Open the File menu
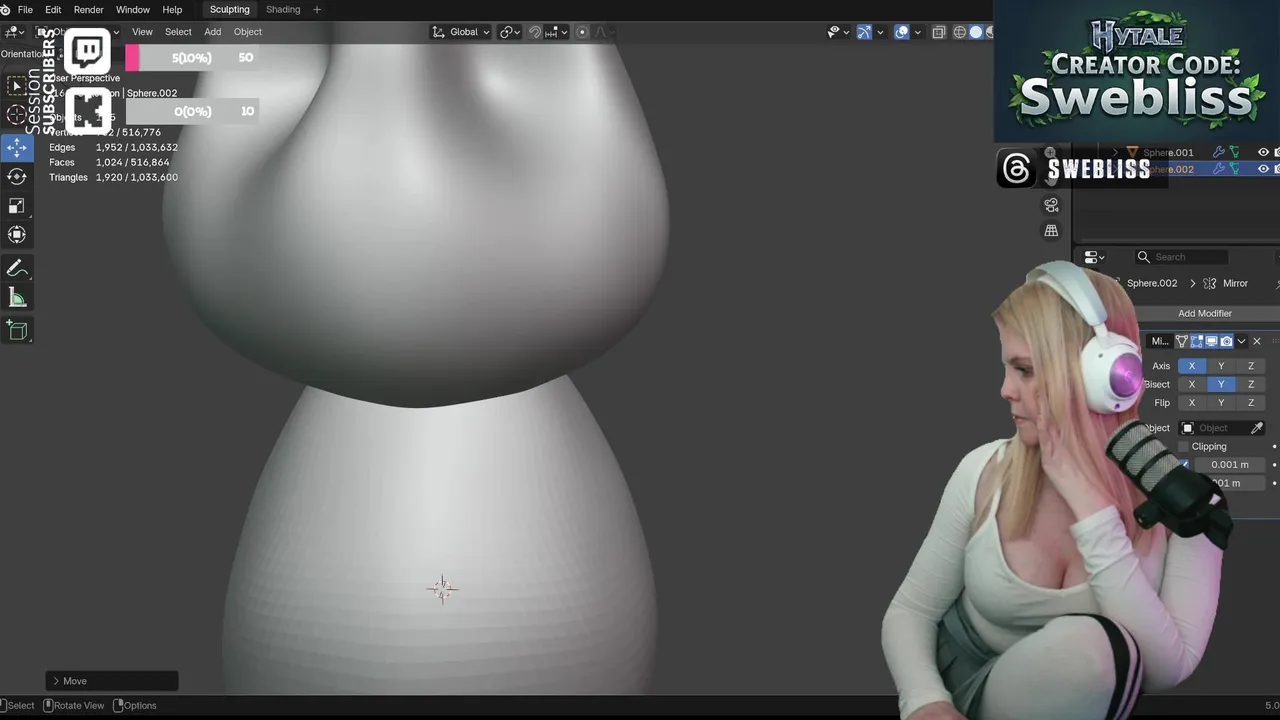 [x=25, y=10]
